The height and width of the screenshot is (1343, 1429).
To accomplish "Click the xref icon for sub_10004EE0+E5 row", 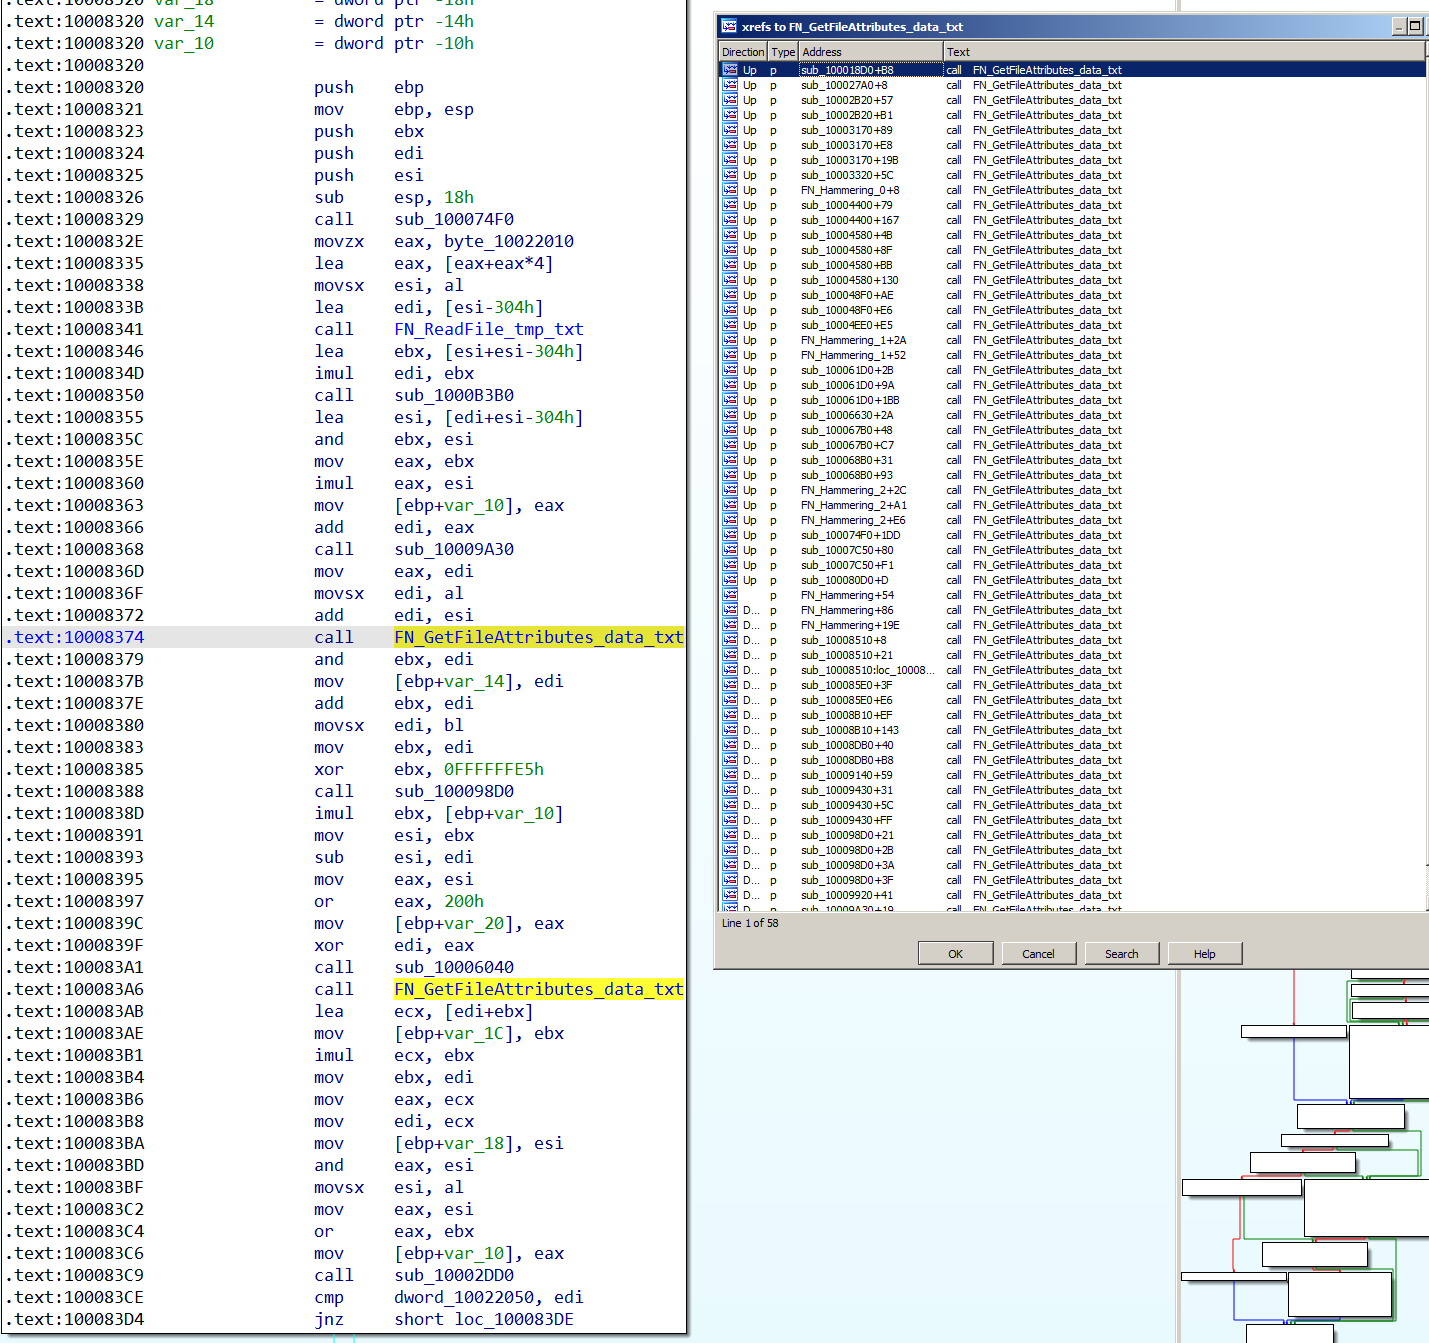I will [x=730, y=325].
